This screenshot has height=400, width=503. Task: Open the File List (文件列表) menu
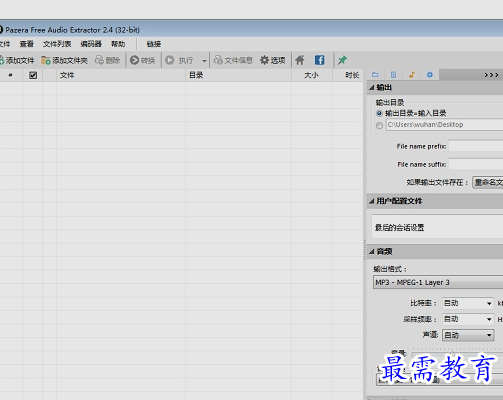click(57, 44)
